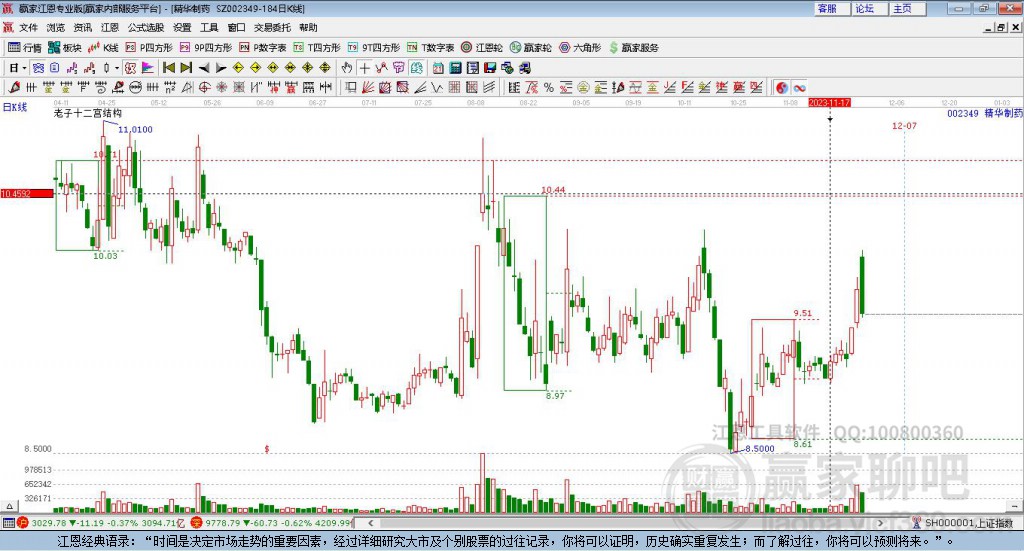Select the red pencil drawing tool

click(14, 87)
